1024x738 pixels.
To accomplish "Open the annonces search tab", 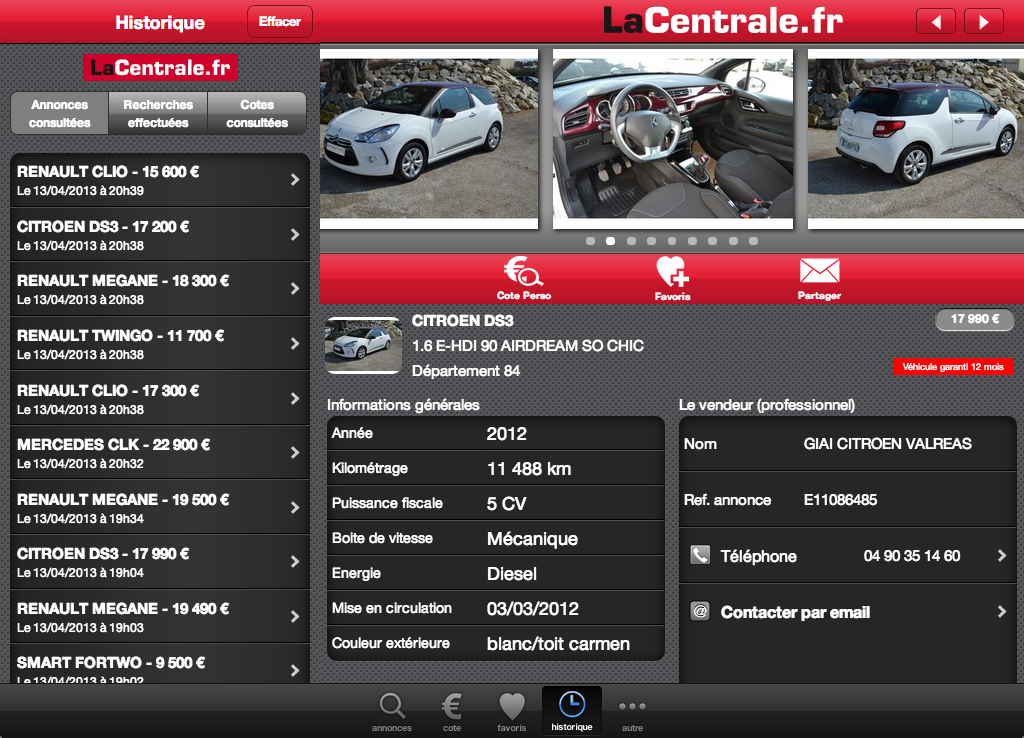I will (392, 712).
